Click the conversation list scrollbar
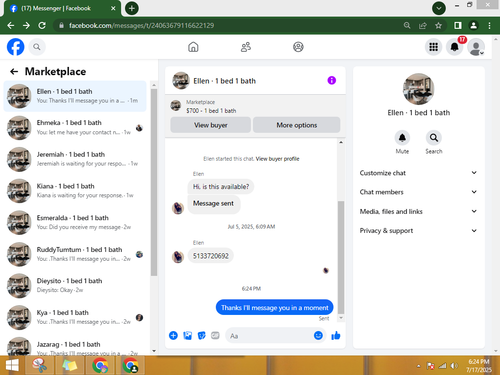Screen dimensions: 500x375 tap(154, 182)
